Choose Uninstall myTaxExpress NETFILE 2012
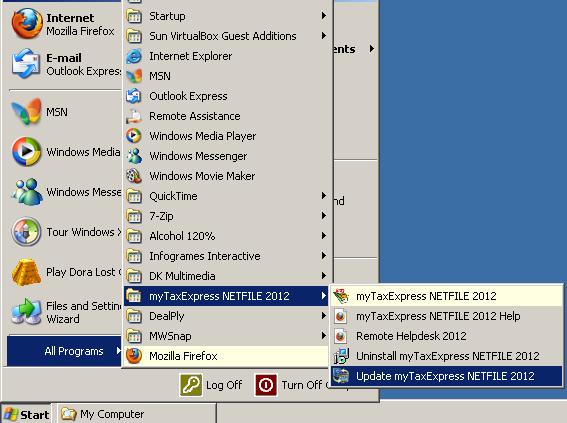The width and height of the screenshot is (567, 423). pyautogui.click(x=447, y=356)
